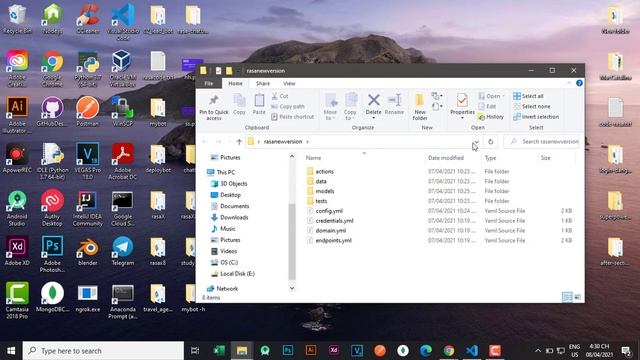Select Music in the navigation pane
This screenshot has width=640, height=360.
click(223, 229)
